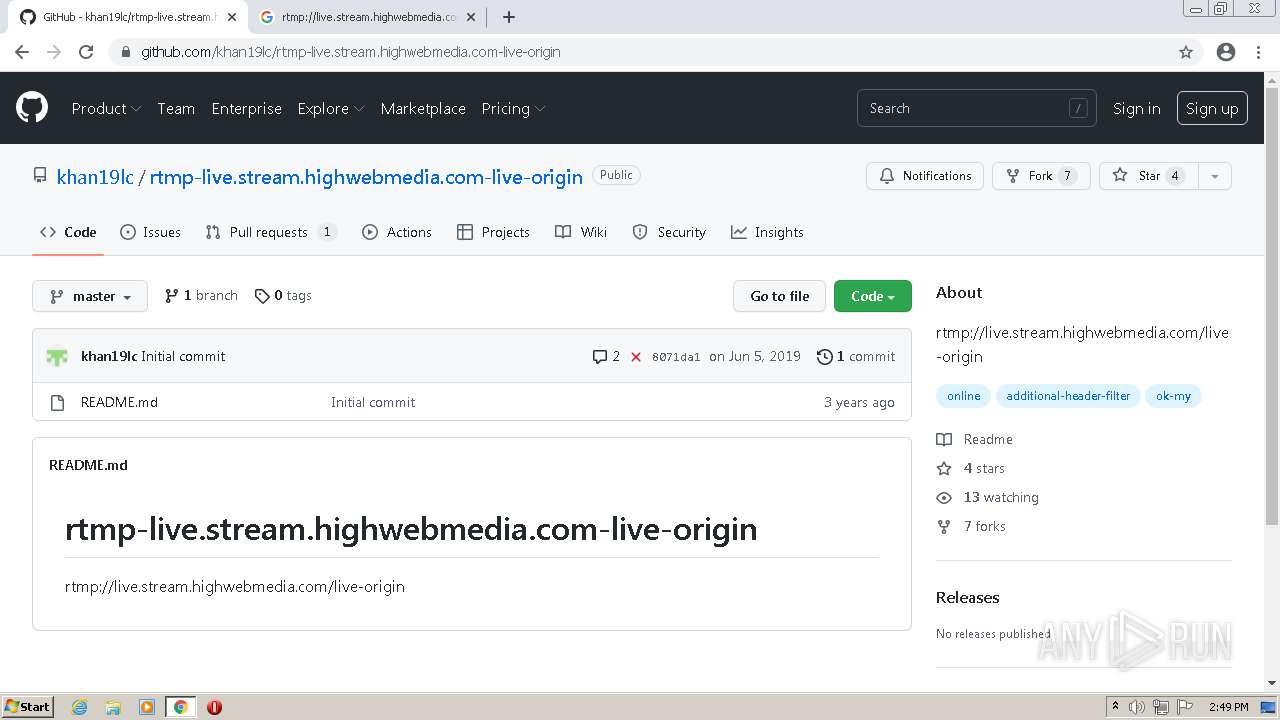Expand the Pricing menu

click(x=513, y=109)
